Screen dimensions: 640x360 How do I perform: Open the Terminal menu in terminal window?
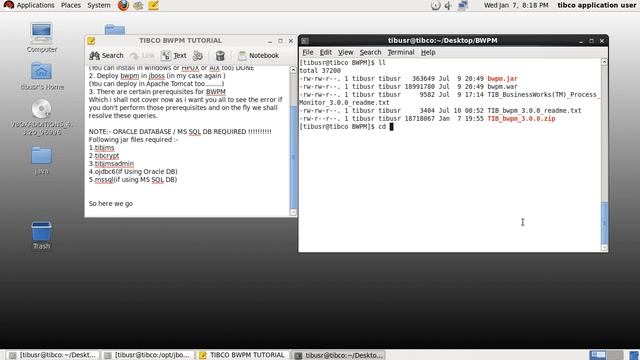[401, 52]
